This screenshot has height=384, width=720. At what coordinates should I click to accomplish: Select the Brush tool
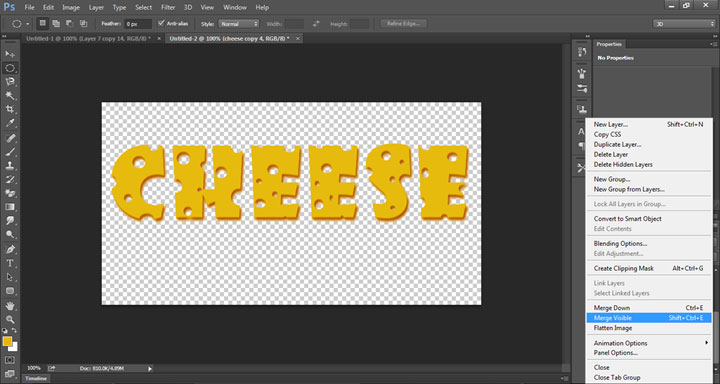pos(10,152)
